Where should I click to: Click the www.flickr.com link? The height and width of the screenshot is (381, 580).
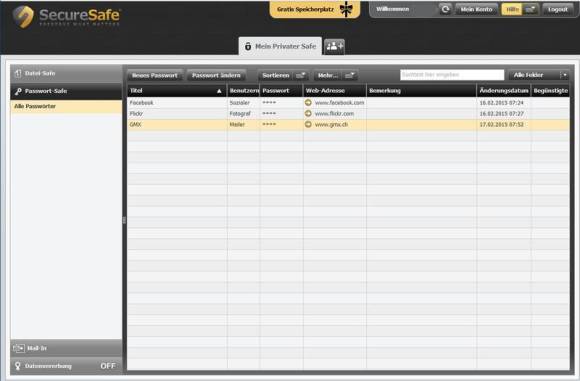point(334,114)
